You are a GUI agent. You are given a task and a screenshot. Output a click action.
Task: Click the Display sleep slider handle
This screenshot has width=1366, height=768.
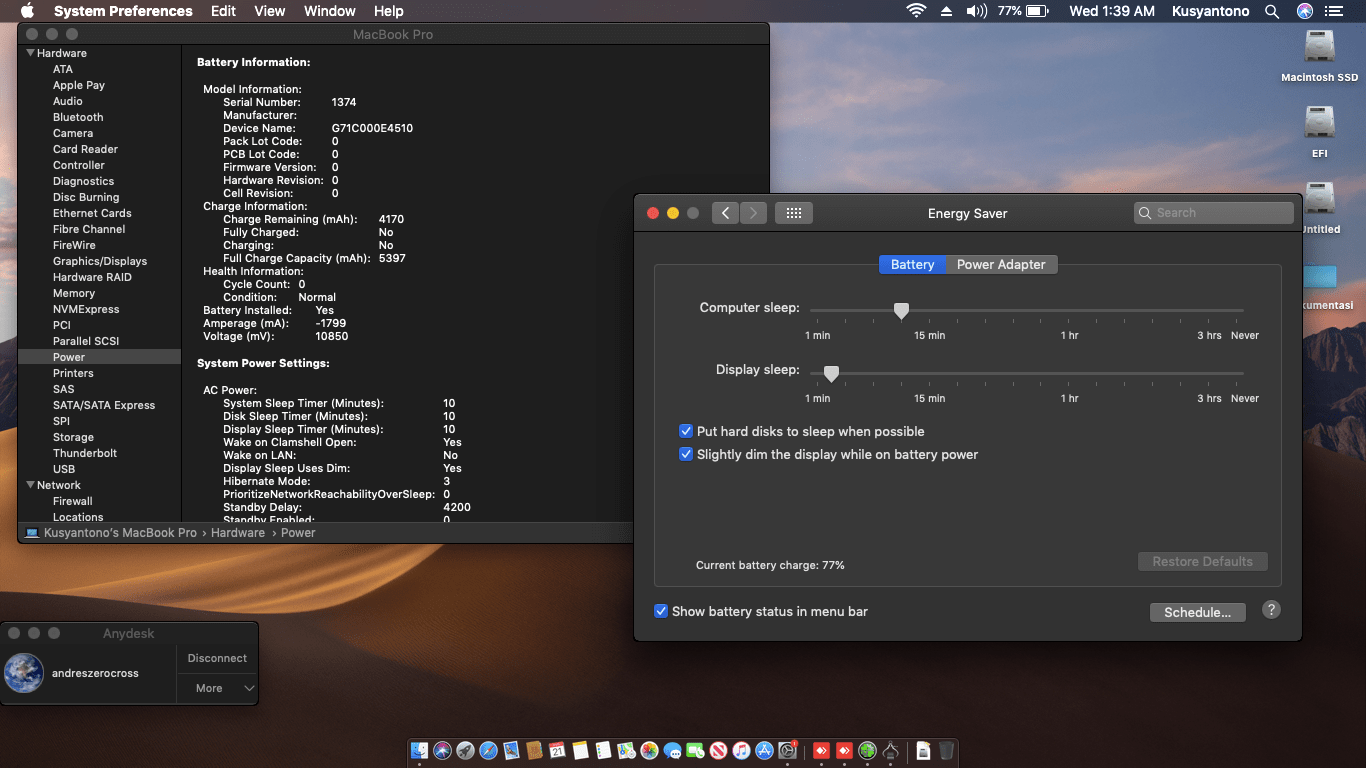(831, 374)
